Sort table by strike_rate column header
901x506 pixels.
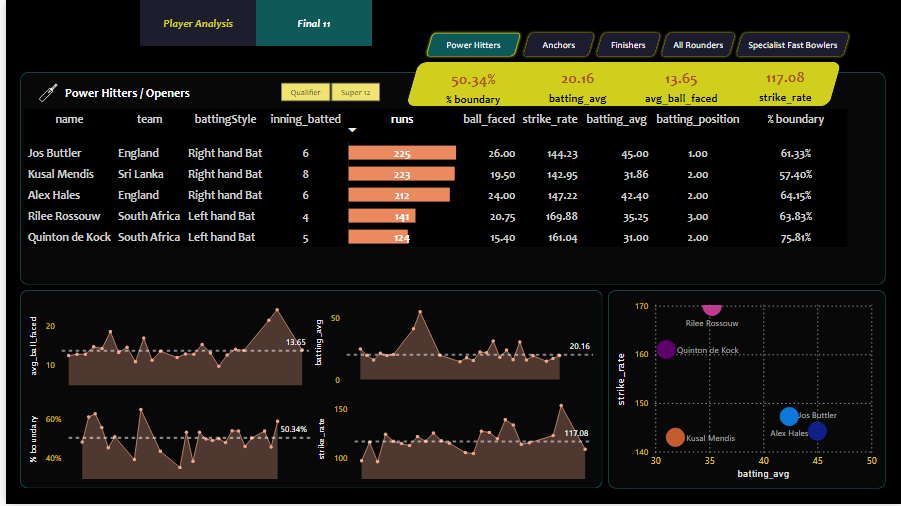(549, 119)
